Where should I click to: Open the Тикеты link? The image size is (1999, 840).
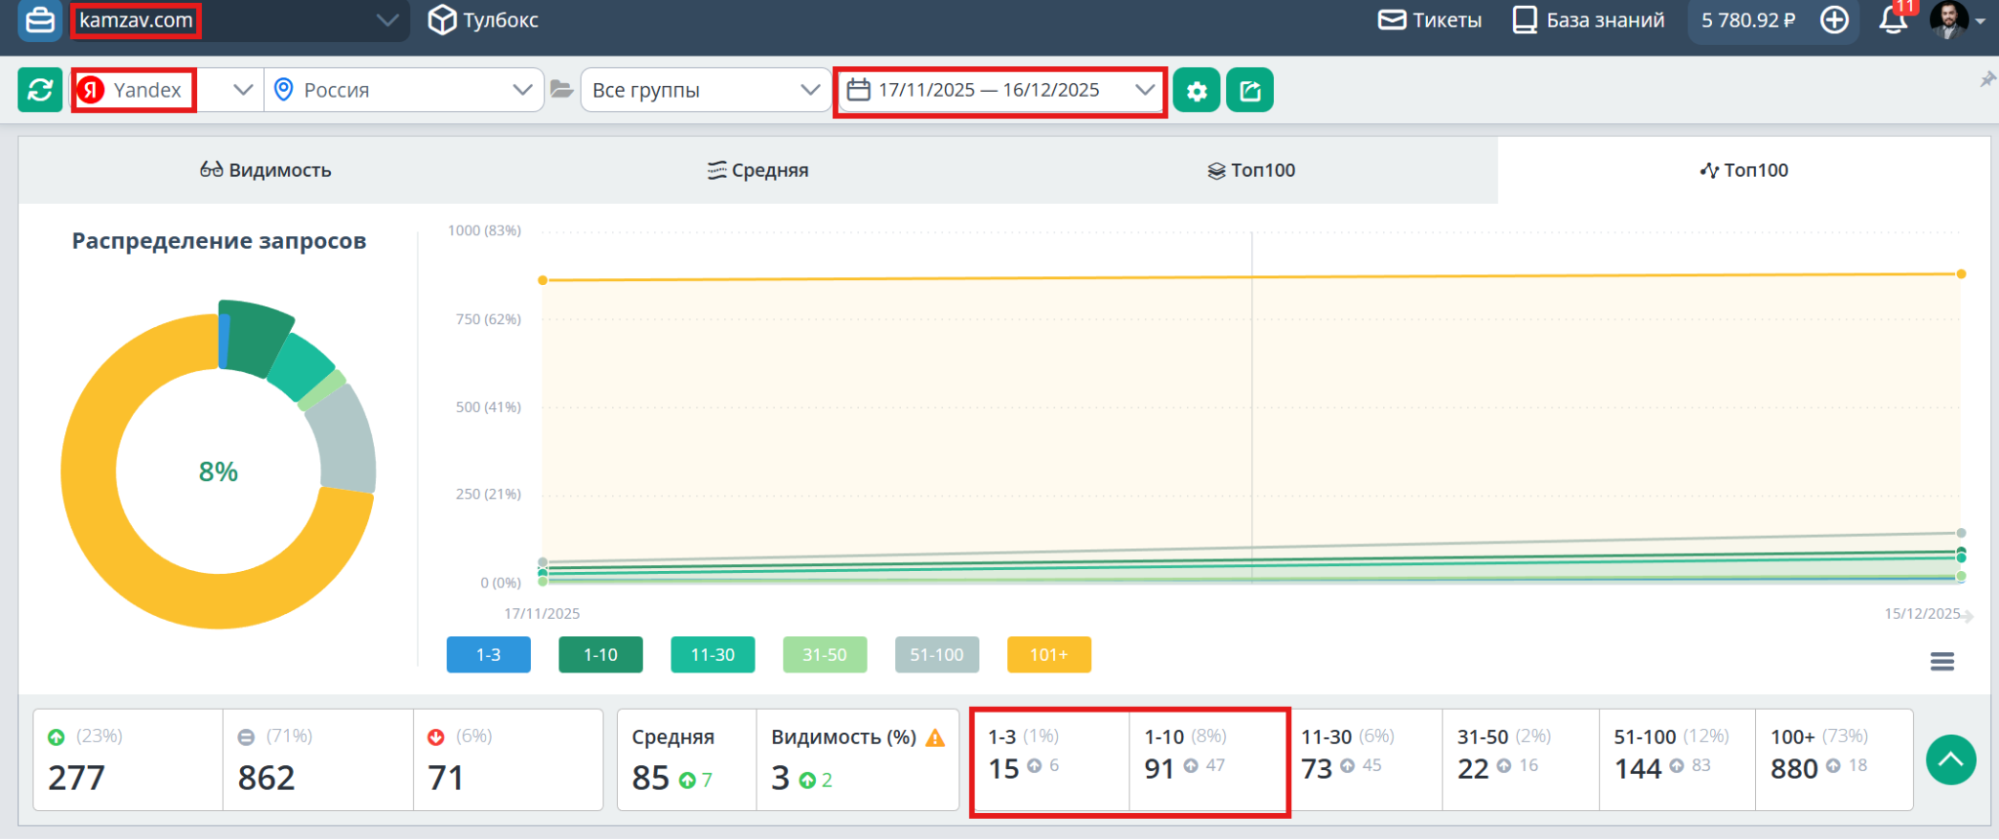pos(1430,20)
